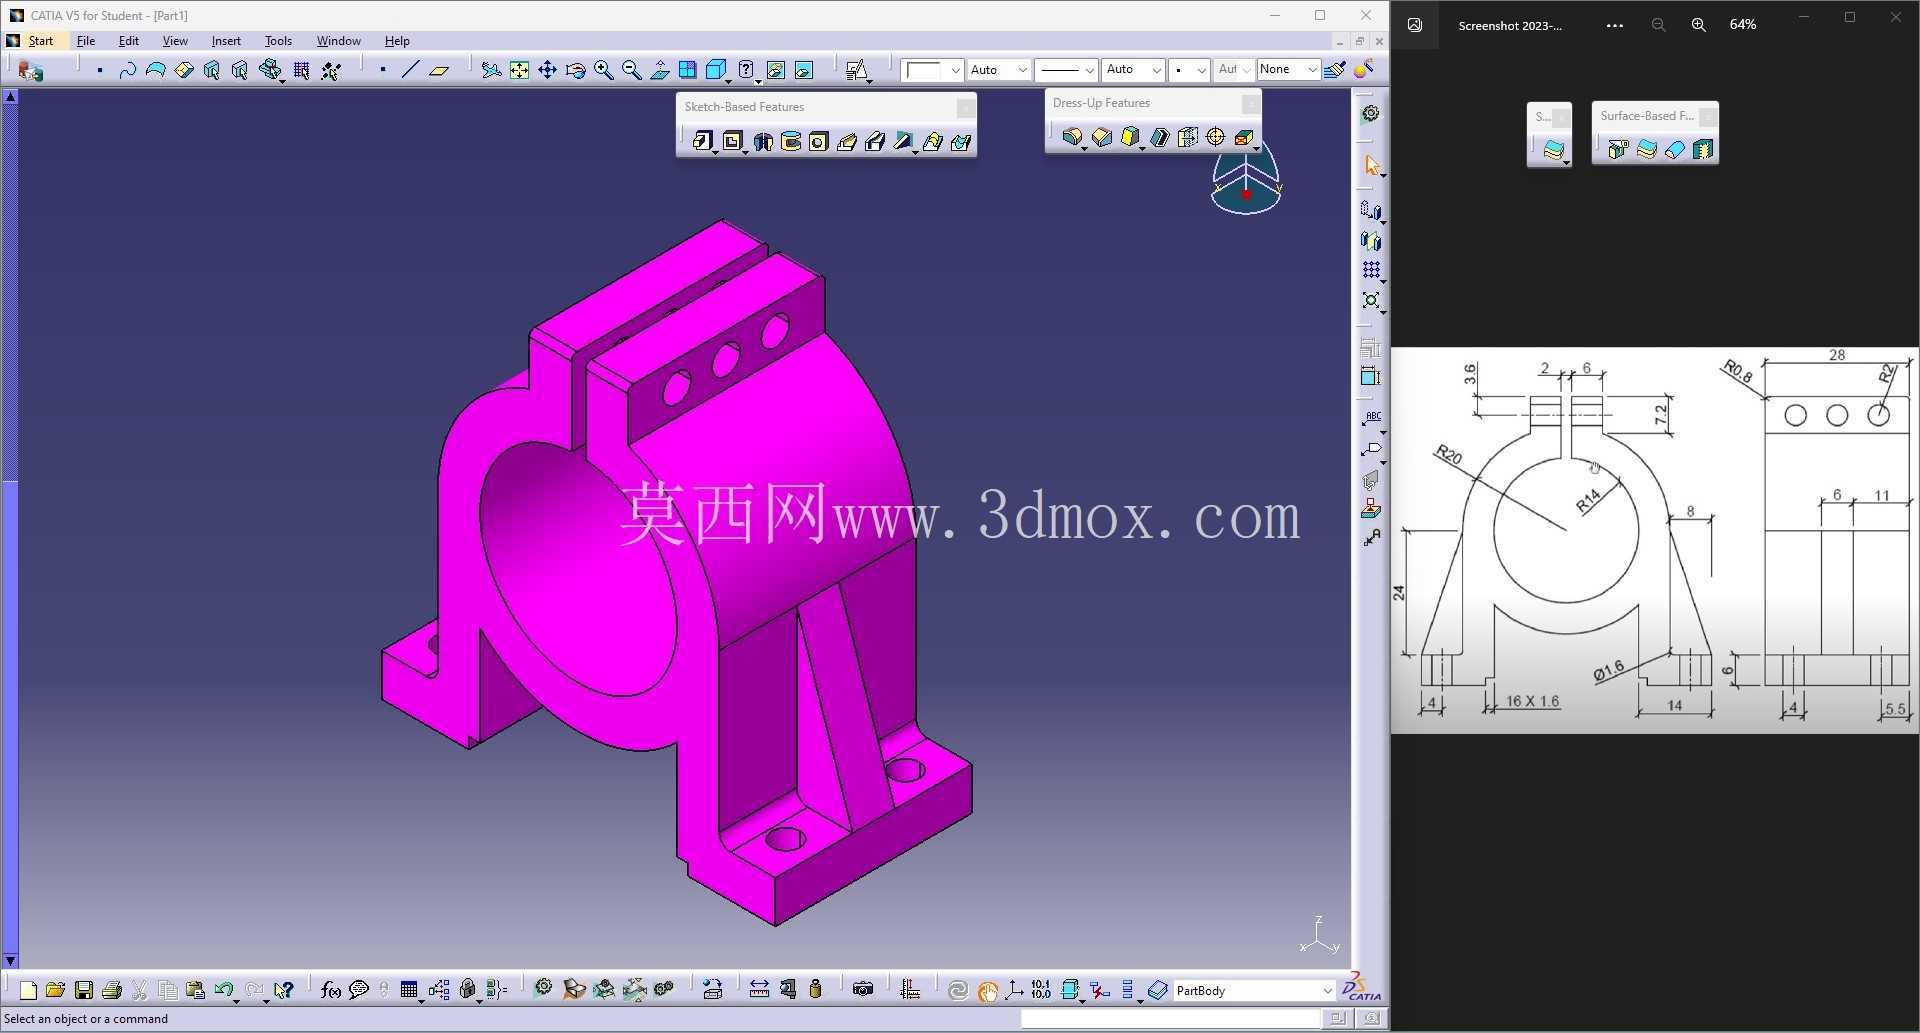The width and height of the screenshot is (1920, 1033).
Task: Click the Undo arrow icon
Action: 223,990
